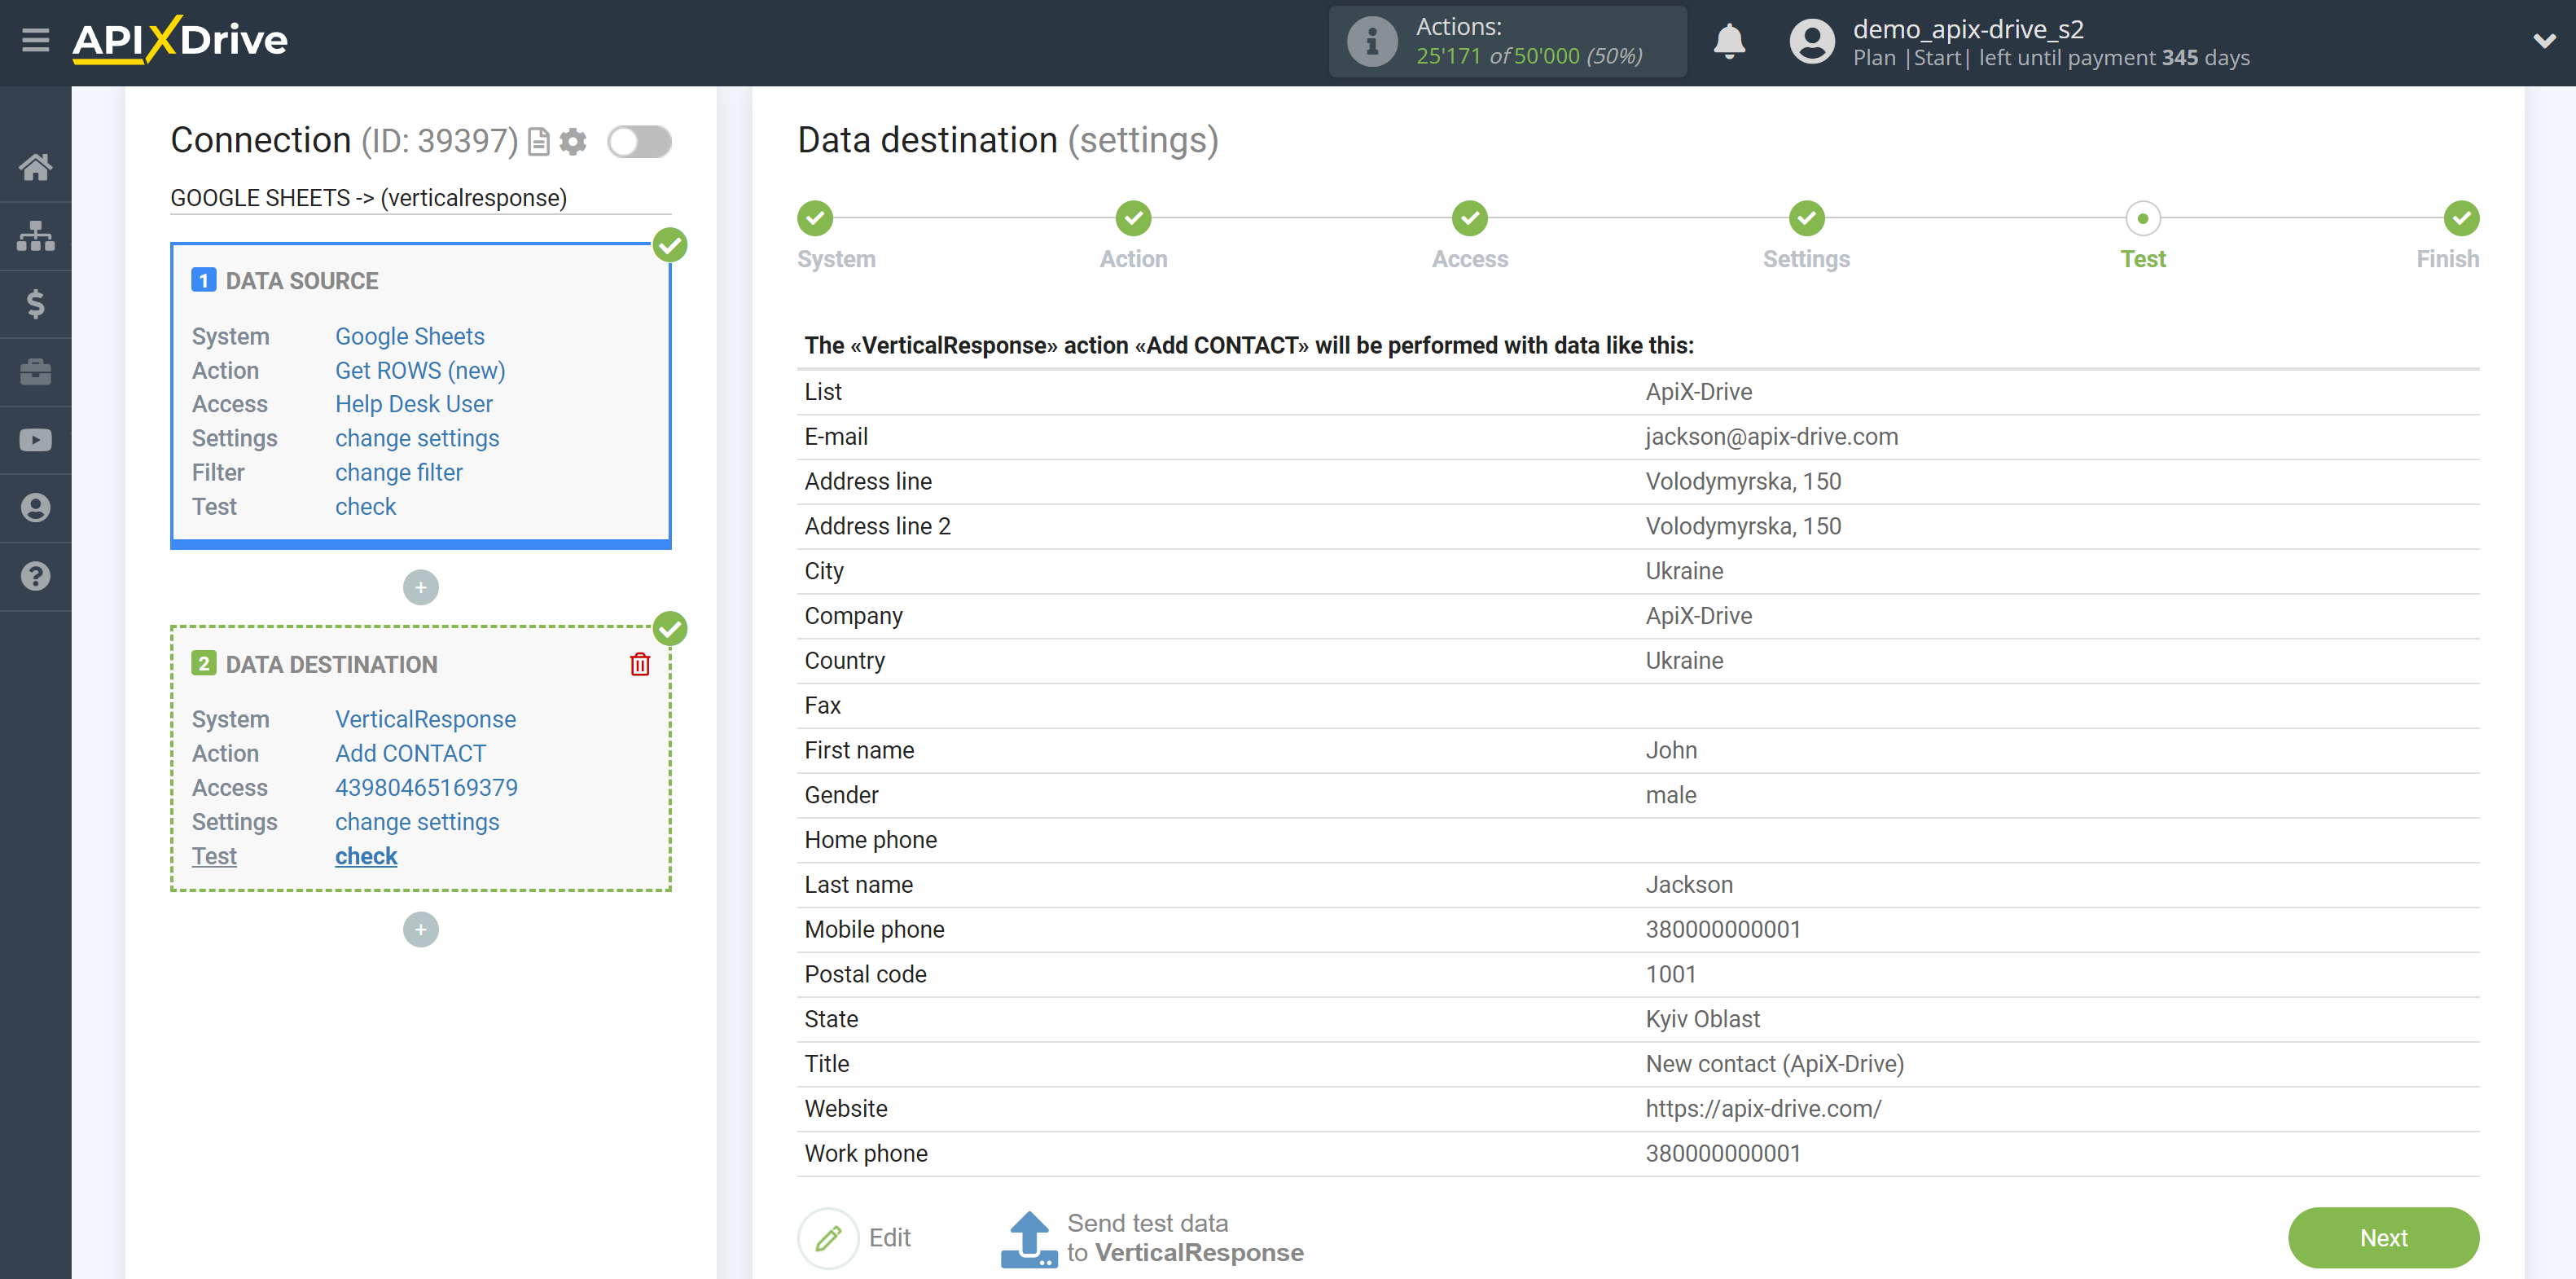2576x1279 pixels.
Task: Select the New contact (ApiX-Drive) title value
Action: (x=1774, y=1064)
